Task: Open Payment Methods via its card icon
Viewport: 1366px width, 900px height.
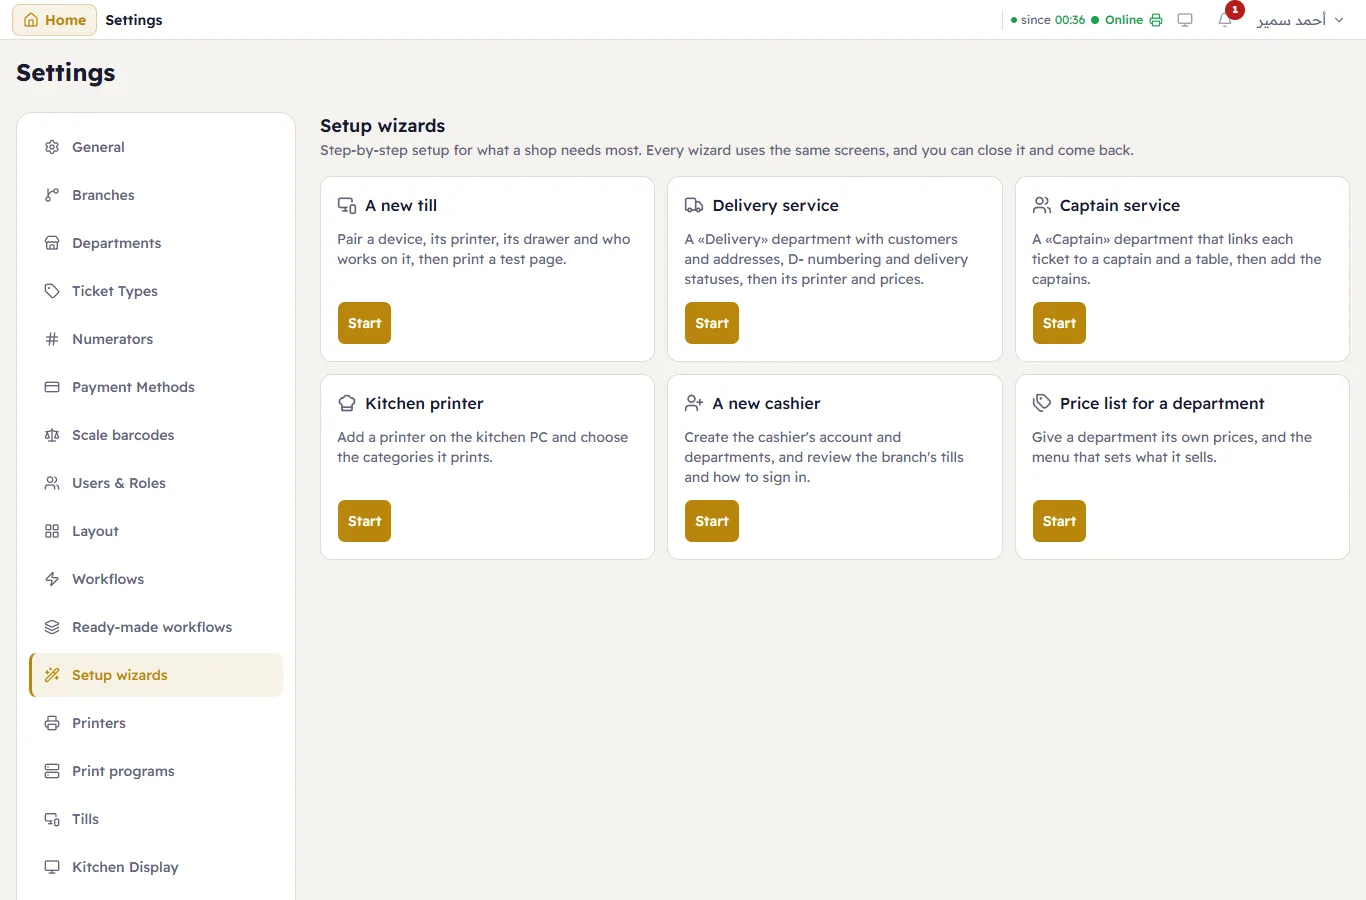Action: coord(52,387)
